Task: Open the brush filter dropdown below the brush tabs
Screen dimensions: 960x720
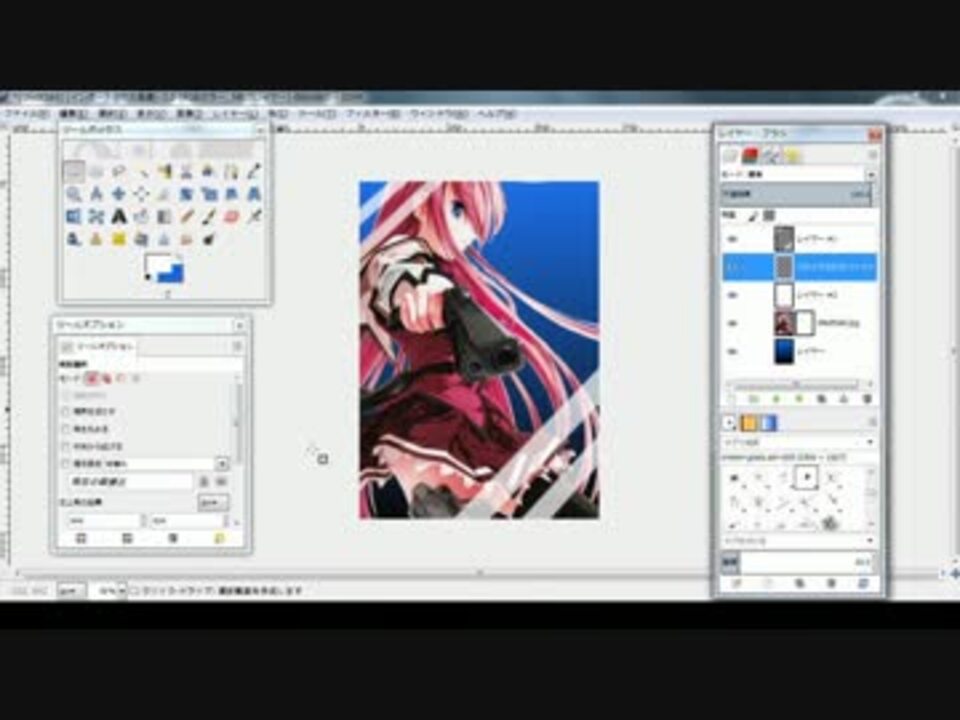Action: 800,442
